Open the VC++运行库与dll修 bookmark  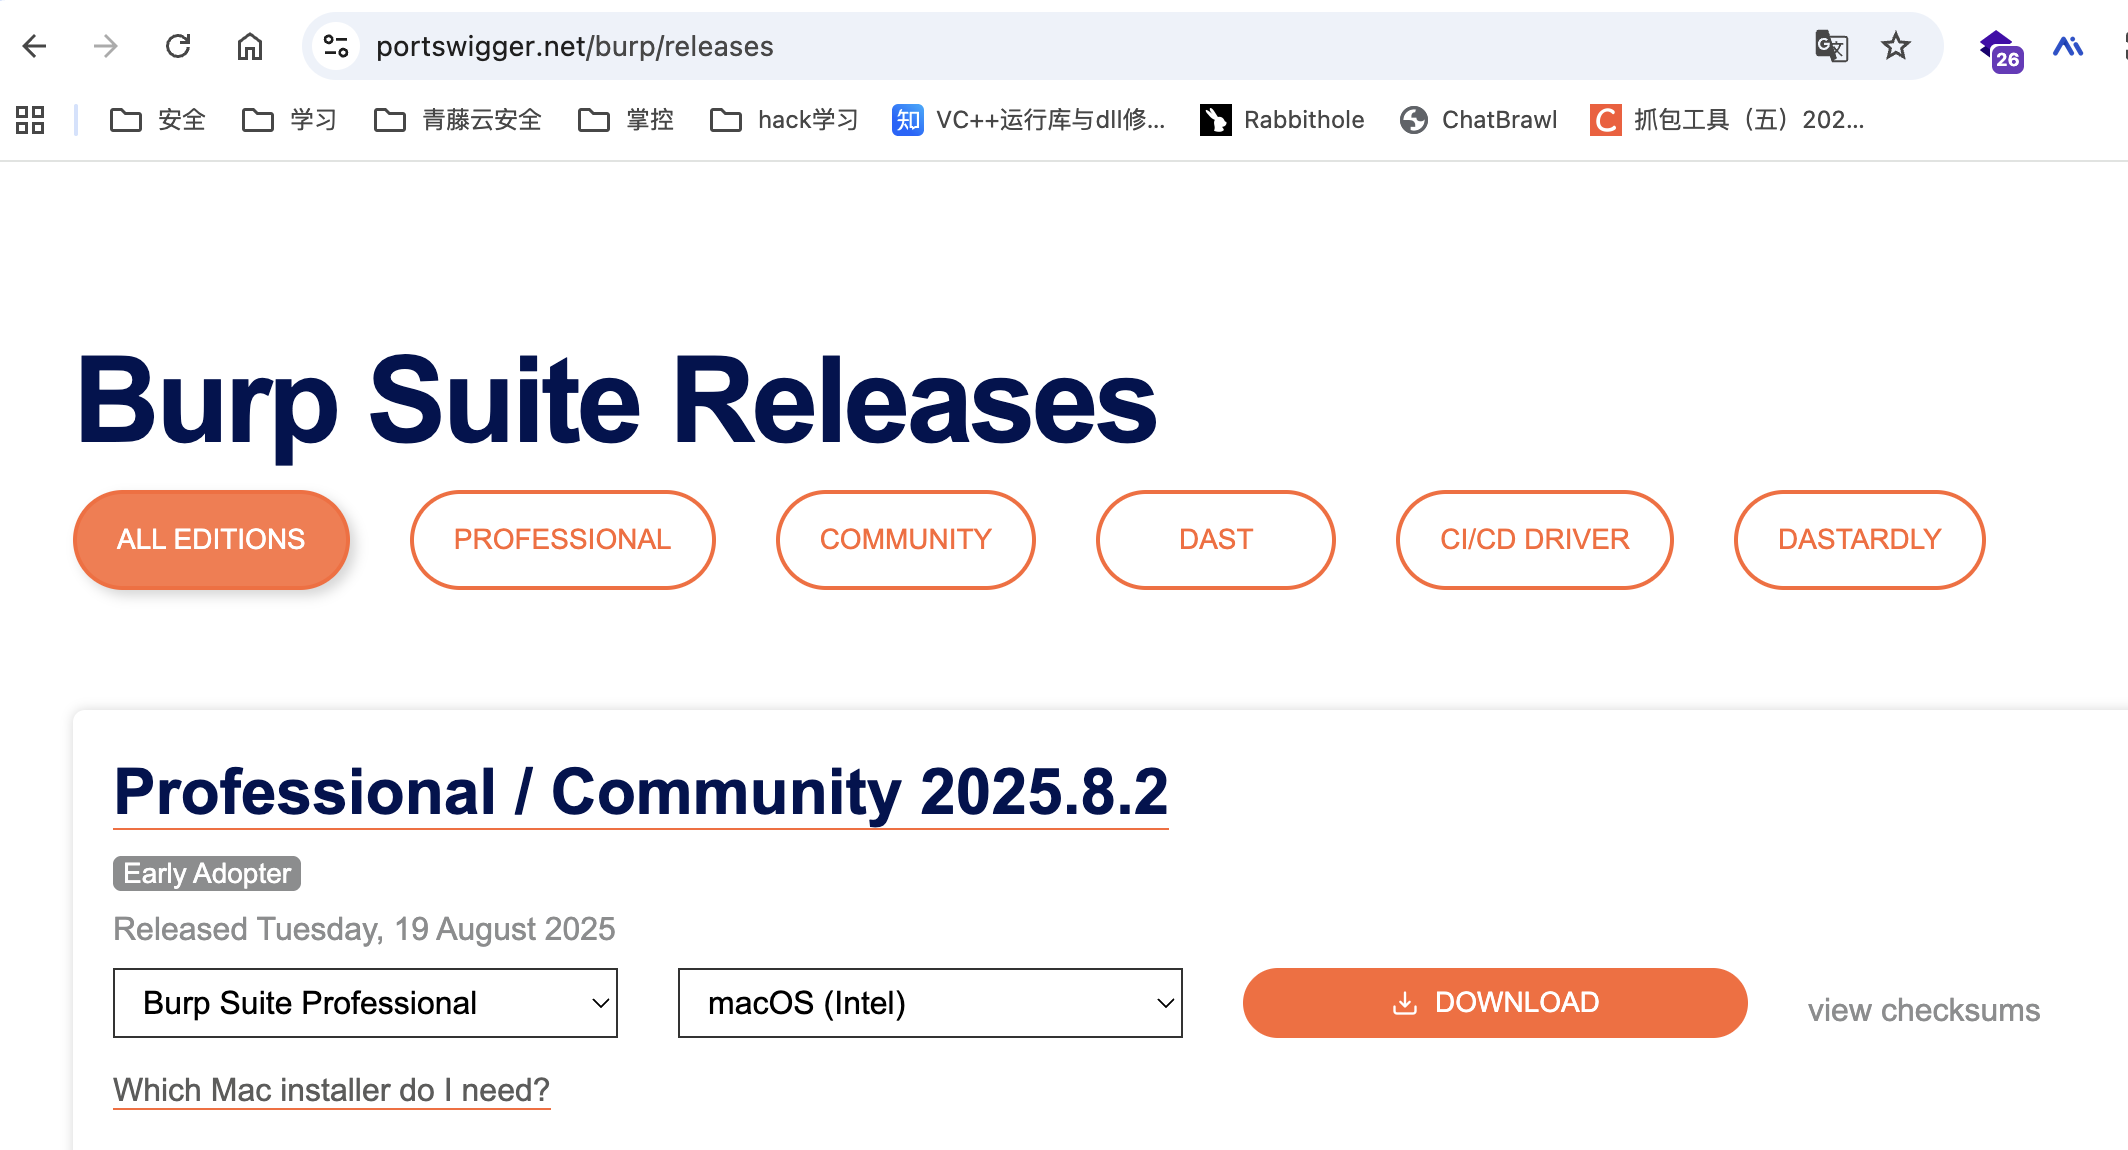(x=1029, y=120)
